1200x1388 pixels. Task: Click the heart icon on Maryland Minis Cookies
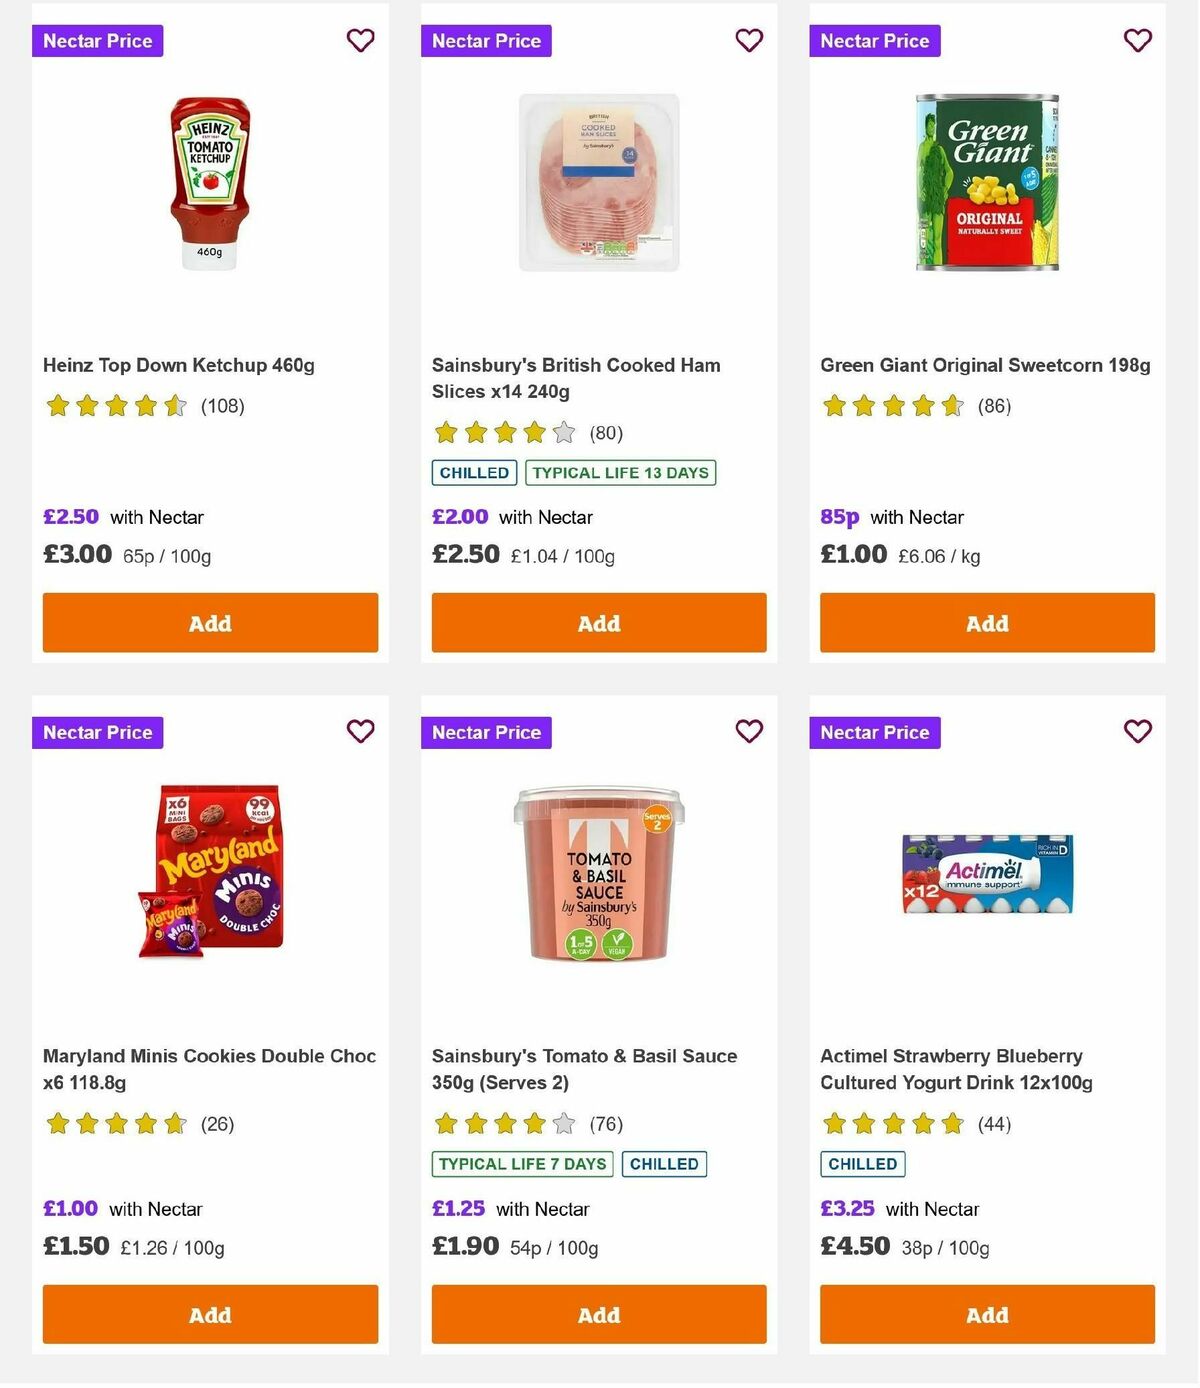360,732
